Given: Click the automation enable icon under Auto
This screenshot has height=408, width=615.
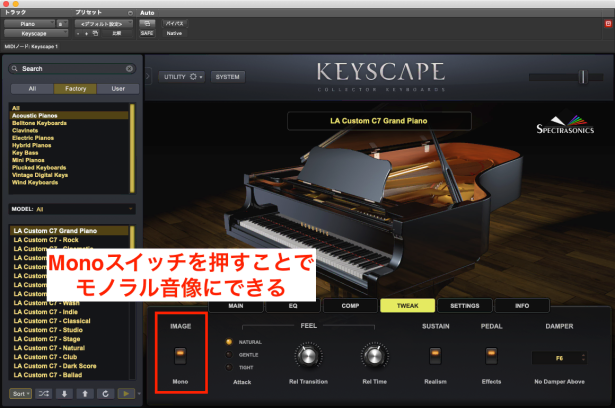Looking at the screenshot, I should (147, 24).
